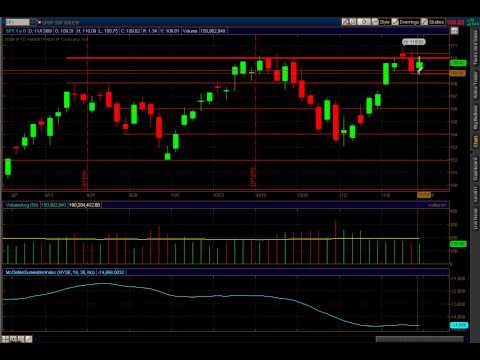
Task: Click the small settings icon below the toolbar right
Action: (x=454, y=31)
